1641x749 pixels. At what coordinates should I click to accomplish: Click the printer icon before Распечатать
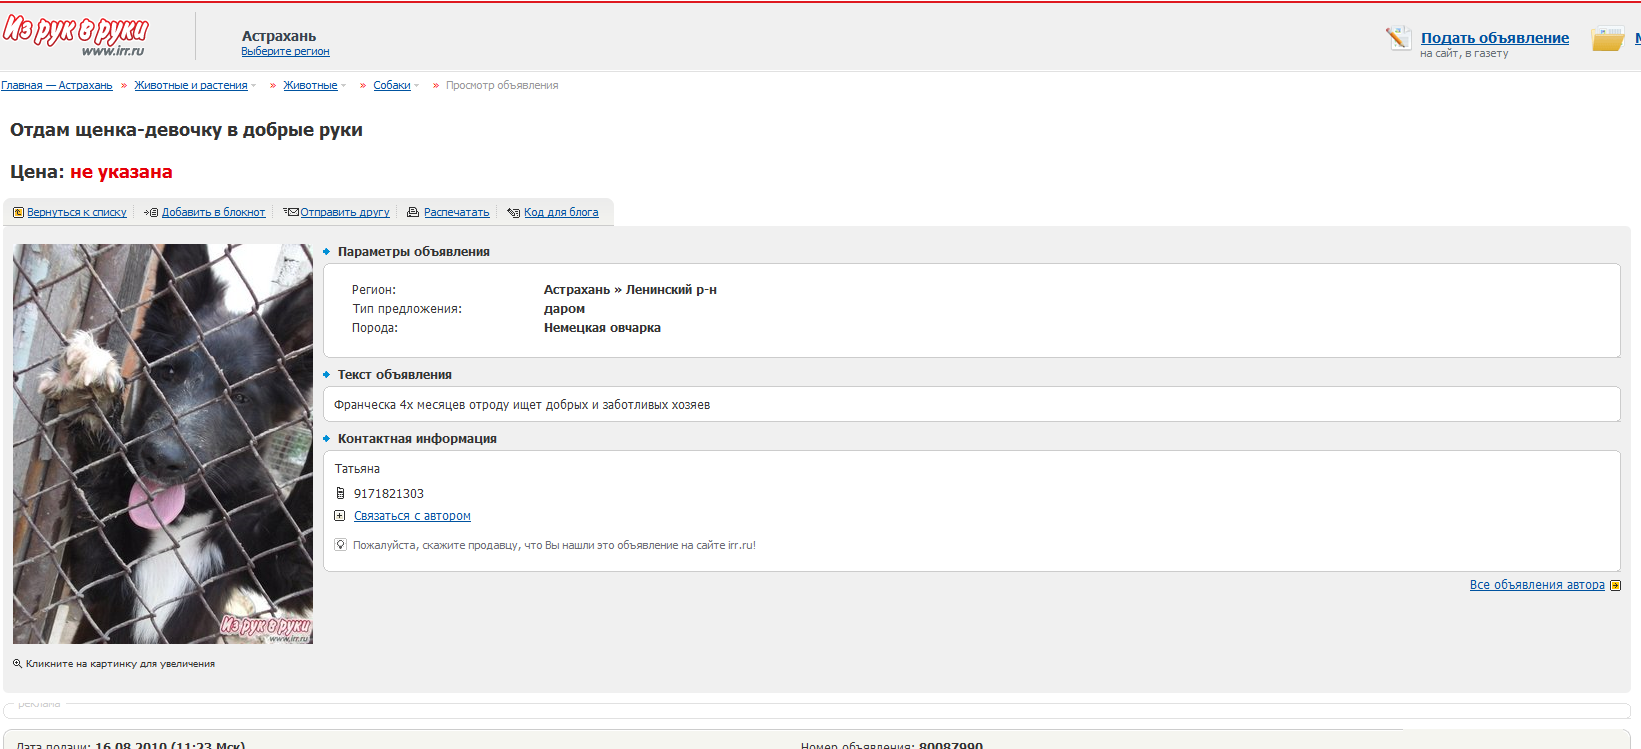tap(413, 212)
